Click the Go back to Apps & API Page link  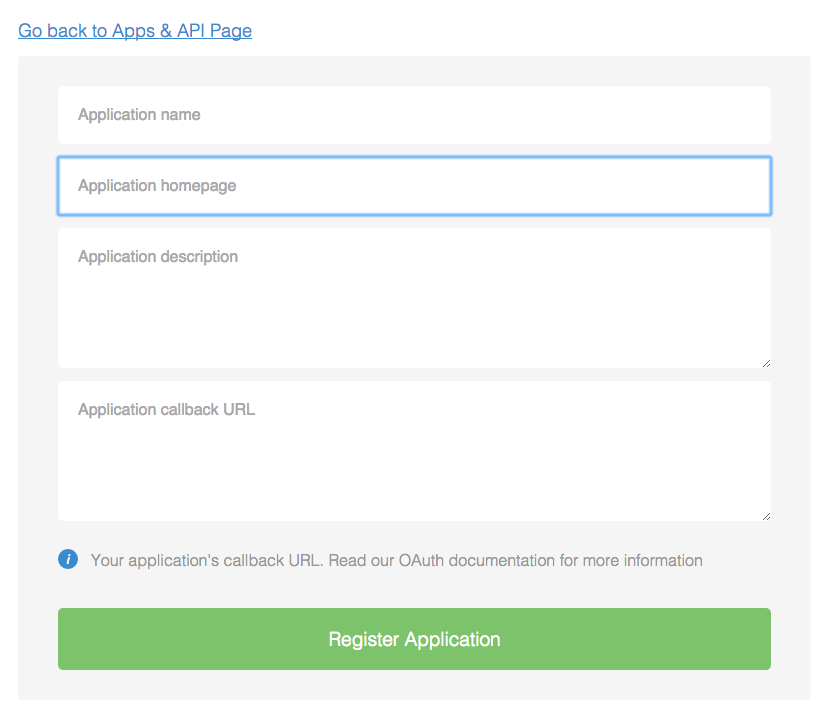[x=135, y=31]
